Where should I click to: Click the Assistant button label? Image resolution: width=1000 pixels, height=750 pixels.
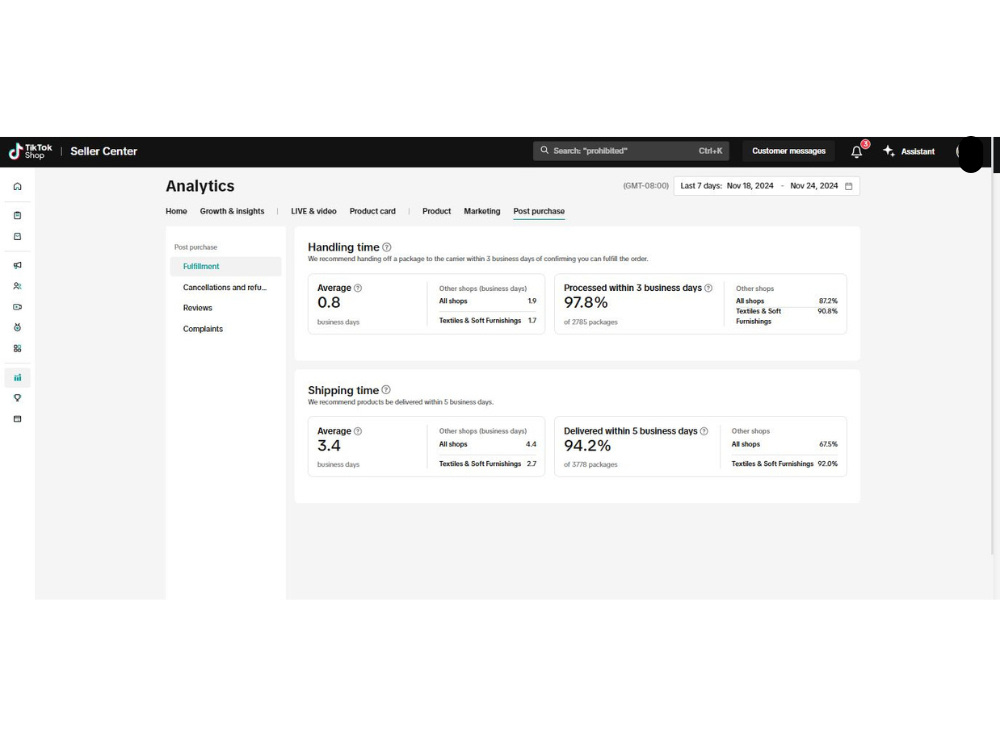point(918,152)
